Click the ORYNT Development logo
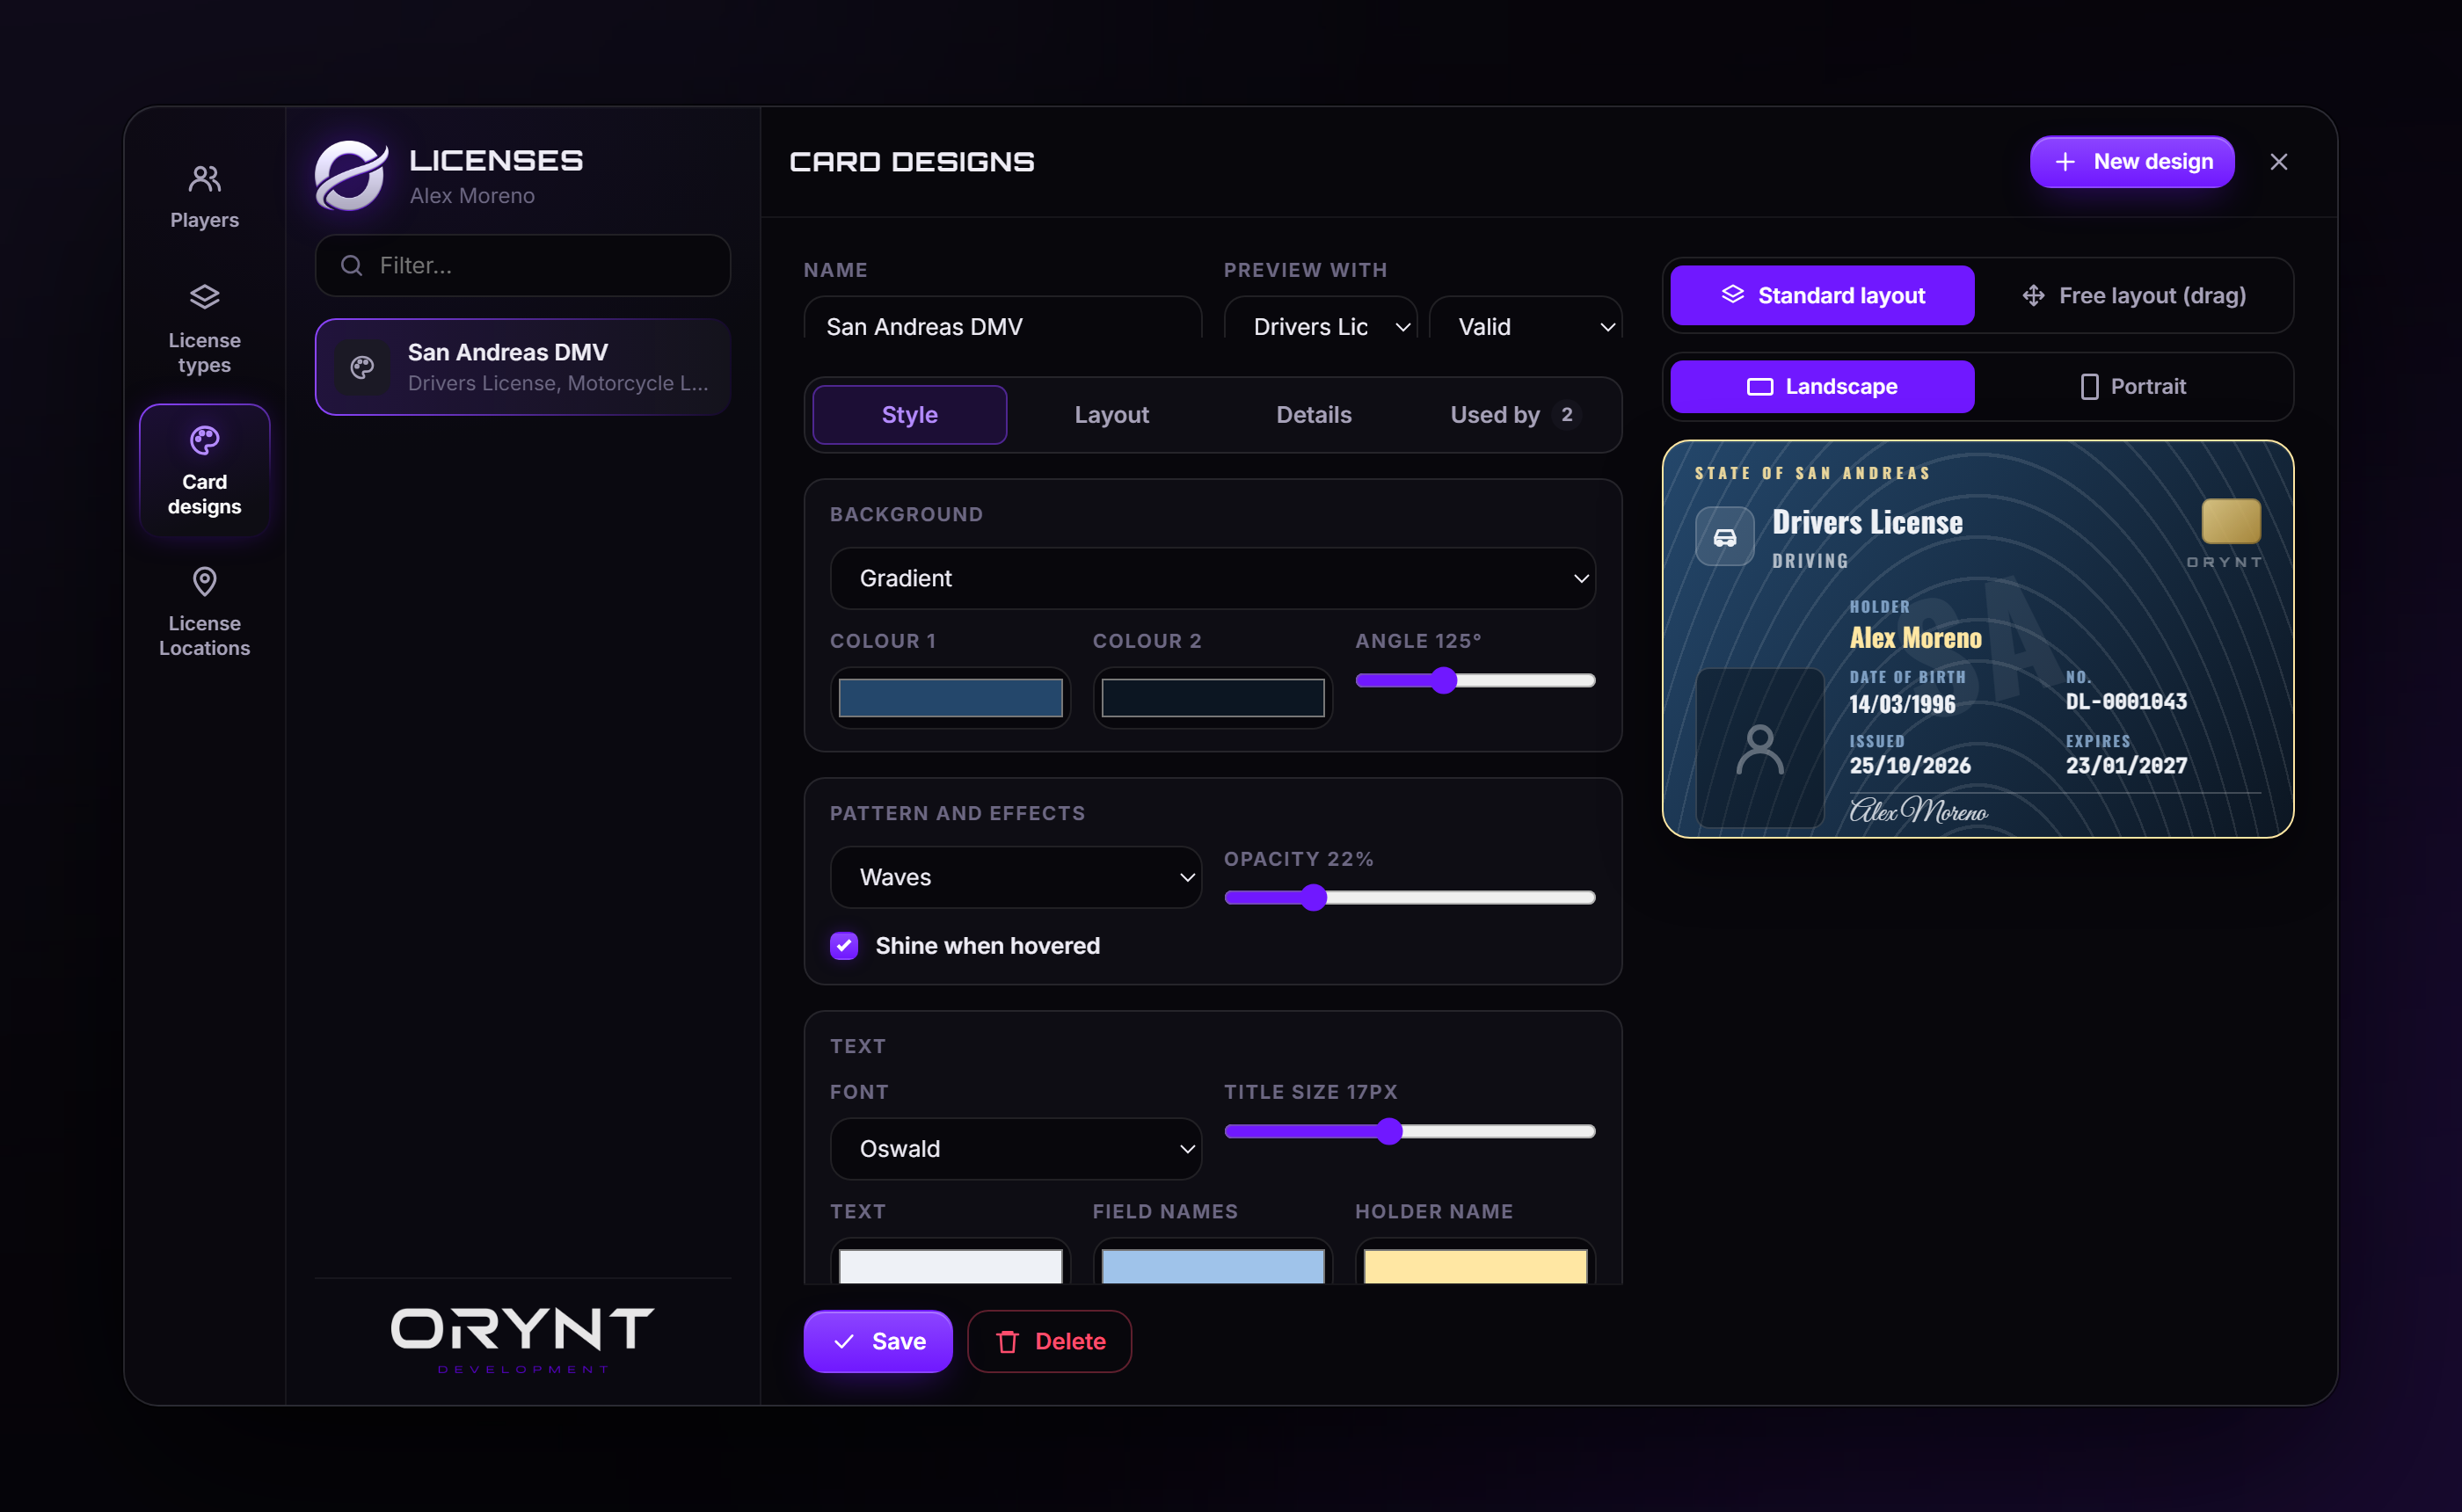 (522, 1340)
